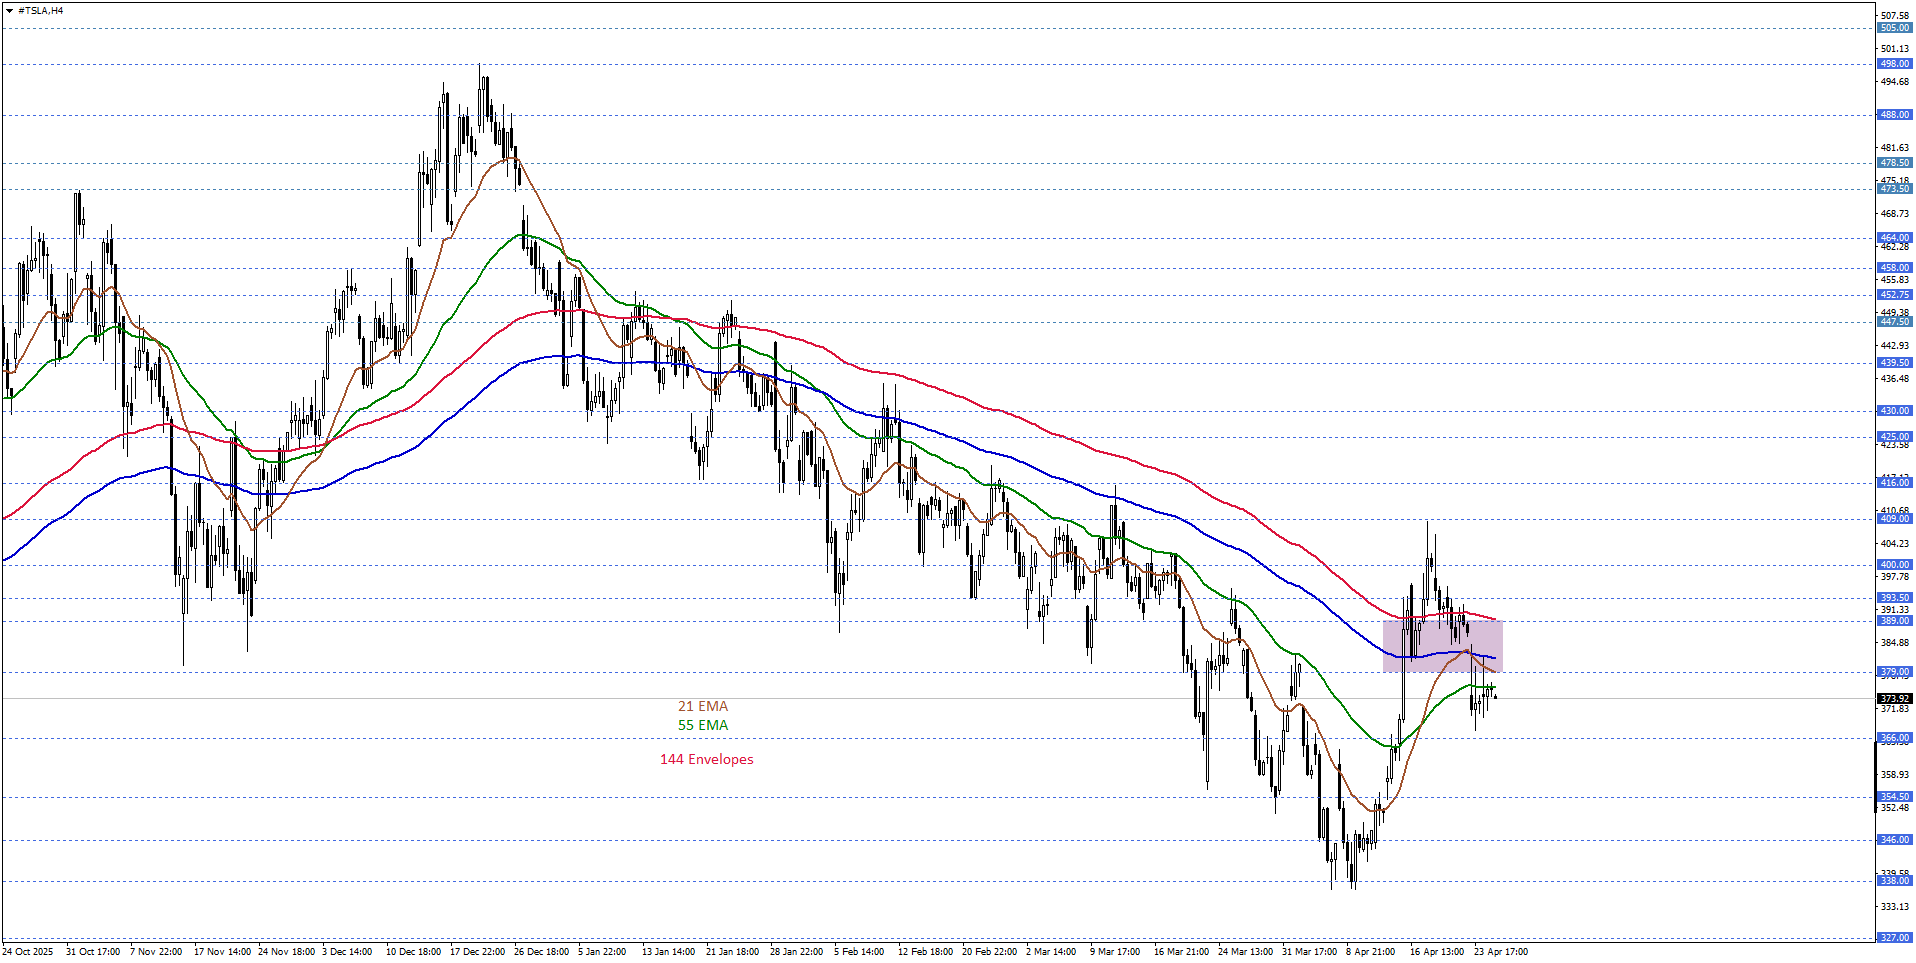Click the #TSLA,H4 chart title
The image size is (1916, 963).
[x=41, y=11]
